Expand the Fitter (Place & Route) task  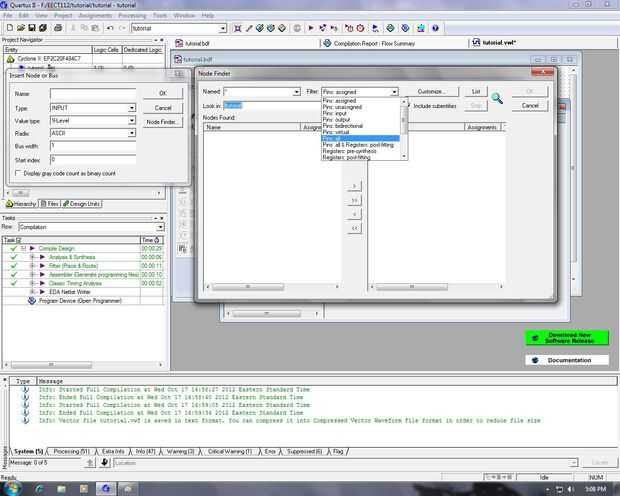pyautogui.click(x=33, y=266)
